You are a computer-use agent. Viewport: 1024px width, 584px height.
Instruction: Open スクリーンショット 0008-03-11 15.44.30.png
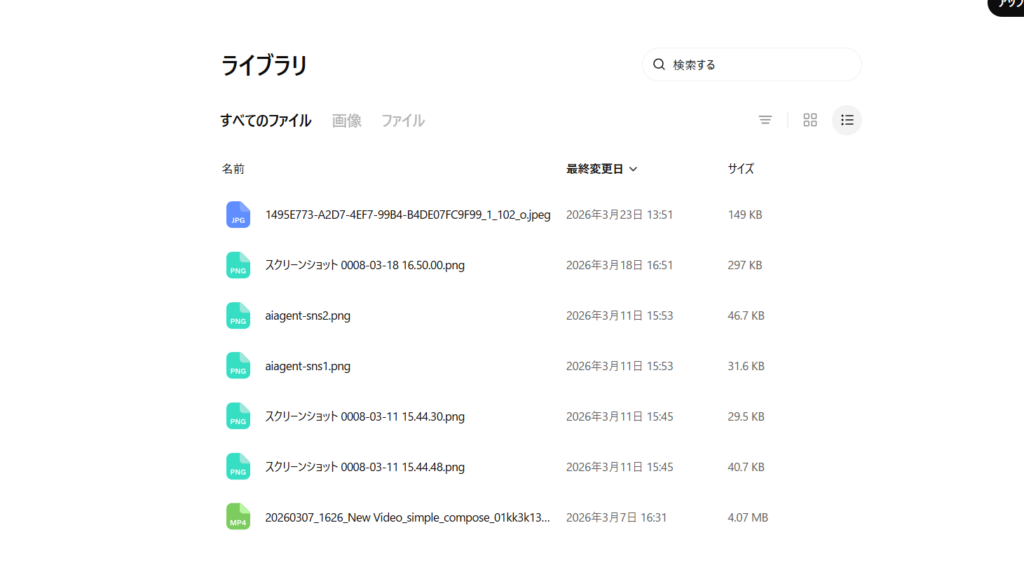(364, 416)
